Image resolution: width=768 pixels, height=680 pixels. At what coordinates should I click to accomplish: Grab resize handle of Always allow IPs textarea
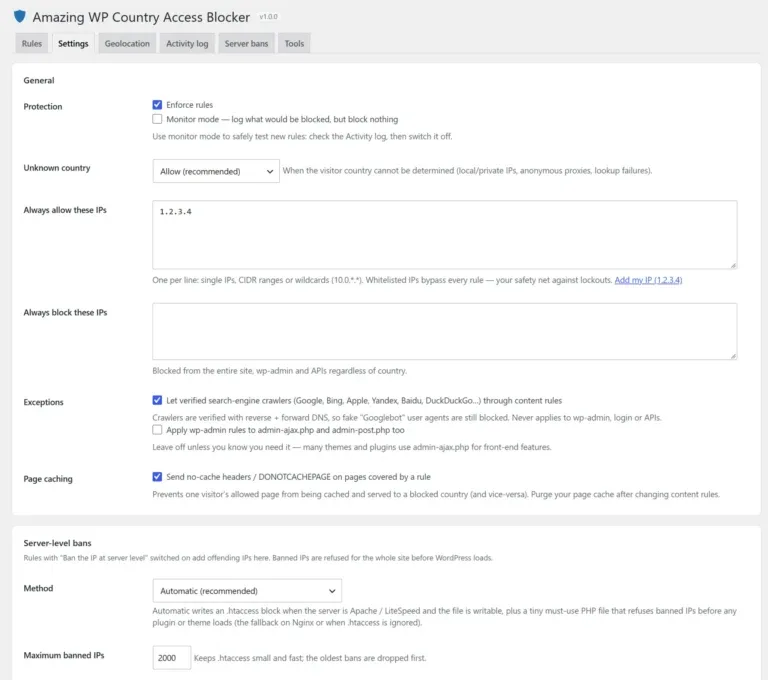click(733, 265)
